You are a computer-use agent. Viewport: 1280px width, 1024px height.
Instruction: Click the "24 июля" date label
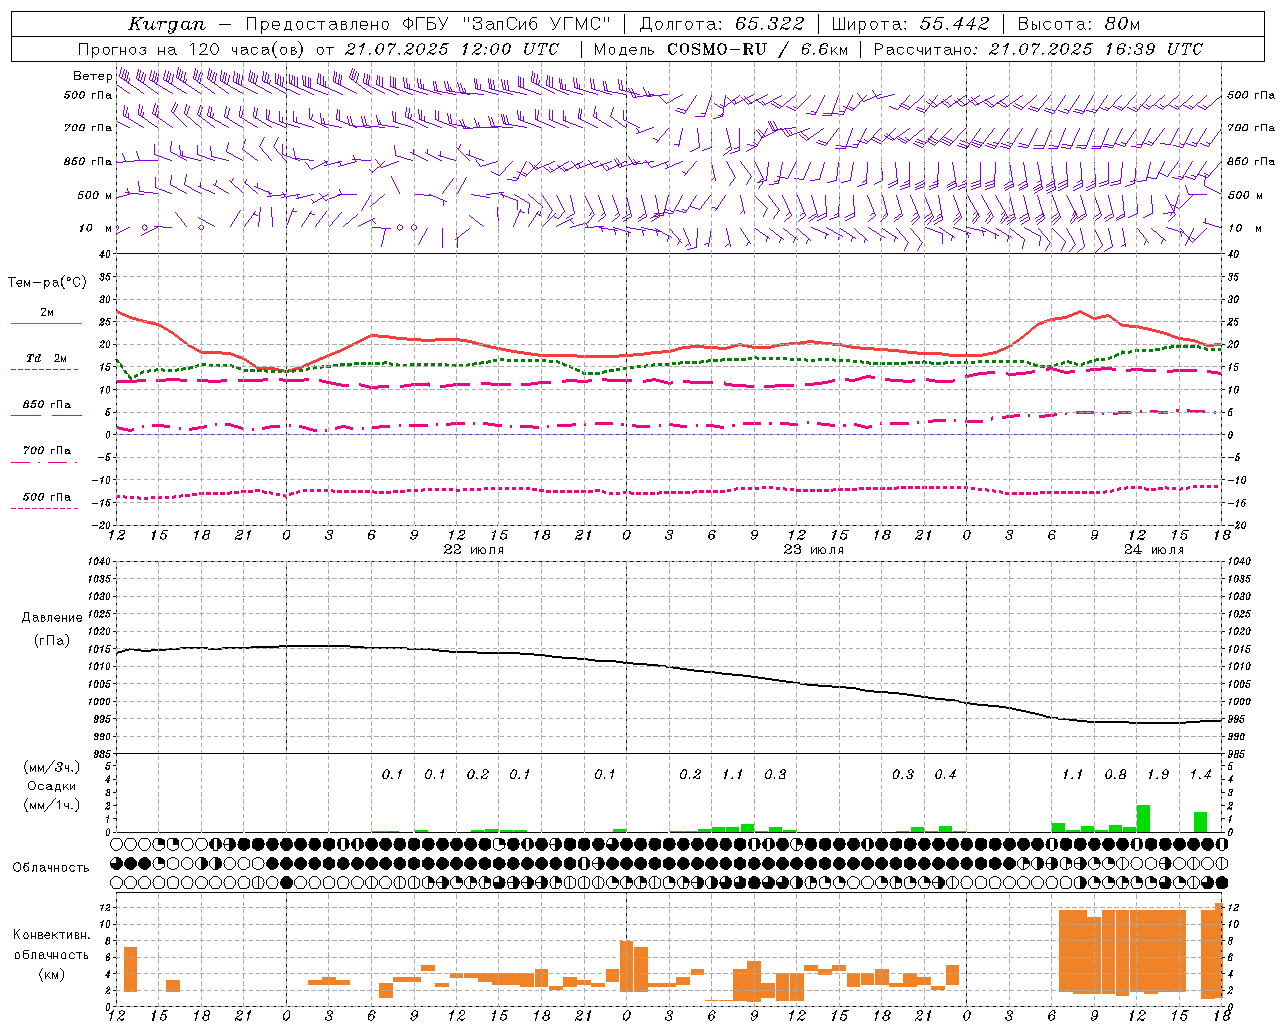(x=1154, y=550)
